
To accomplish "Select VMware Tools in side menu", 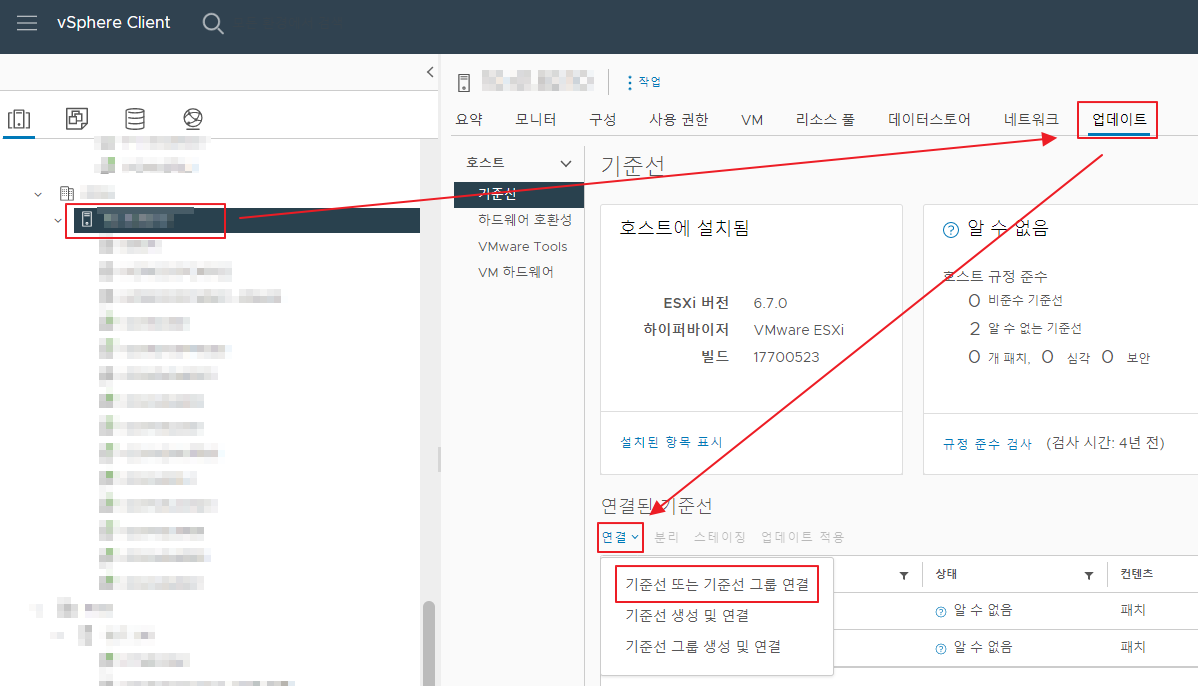I will (x=523, y=246).
